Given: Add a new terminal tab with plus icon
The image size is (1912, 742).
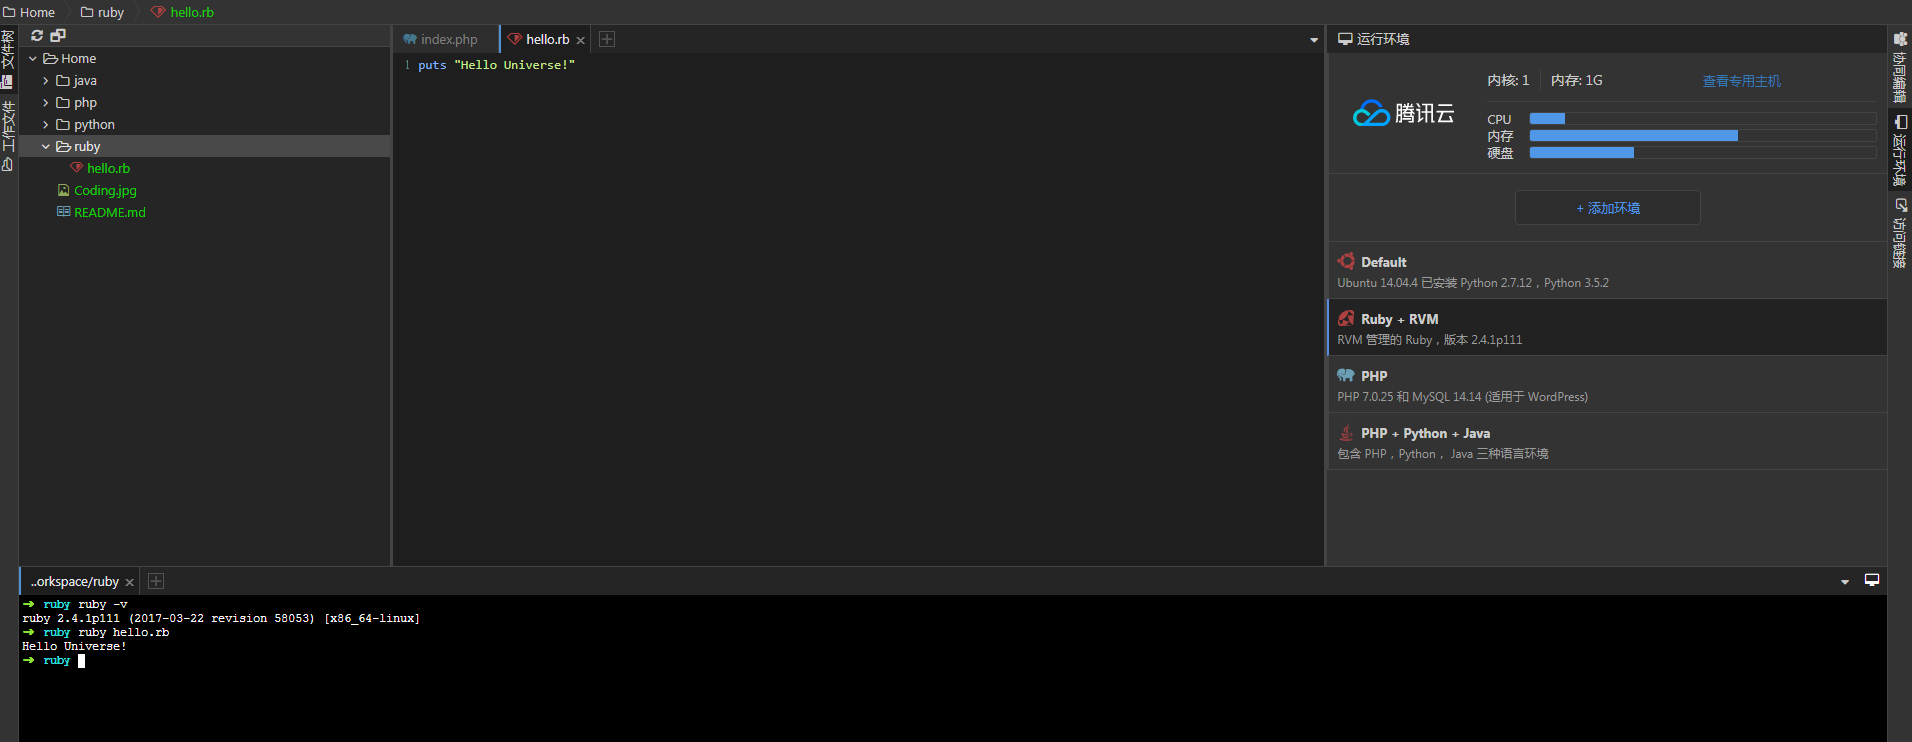Looking at the screenshot, I should point(156,581).
